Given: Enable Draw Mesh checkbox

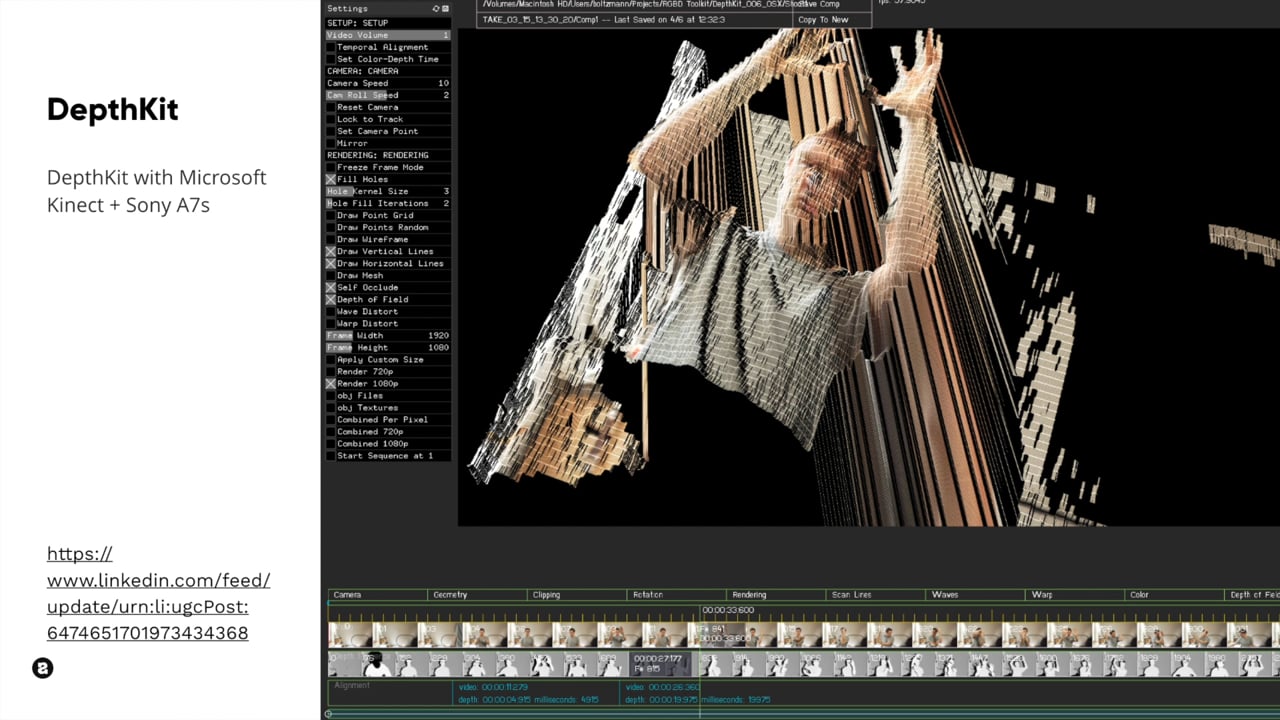Looking at the screenshot, I should [x=331, y=275].
